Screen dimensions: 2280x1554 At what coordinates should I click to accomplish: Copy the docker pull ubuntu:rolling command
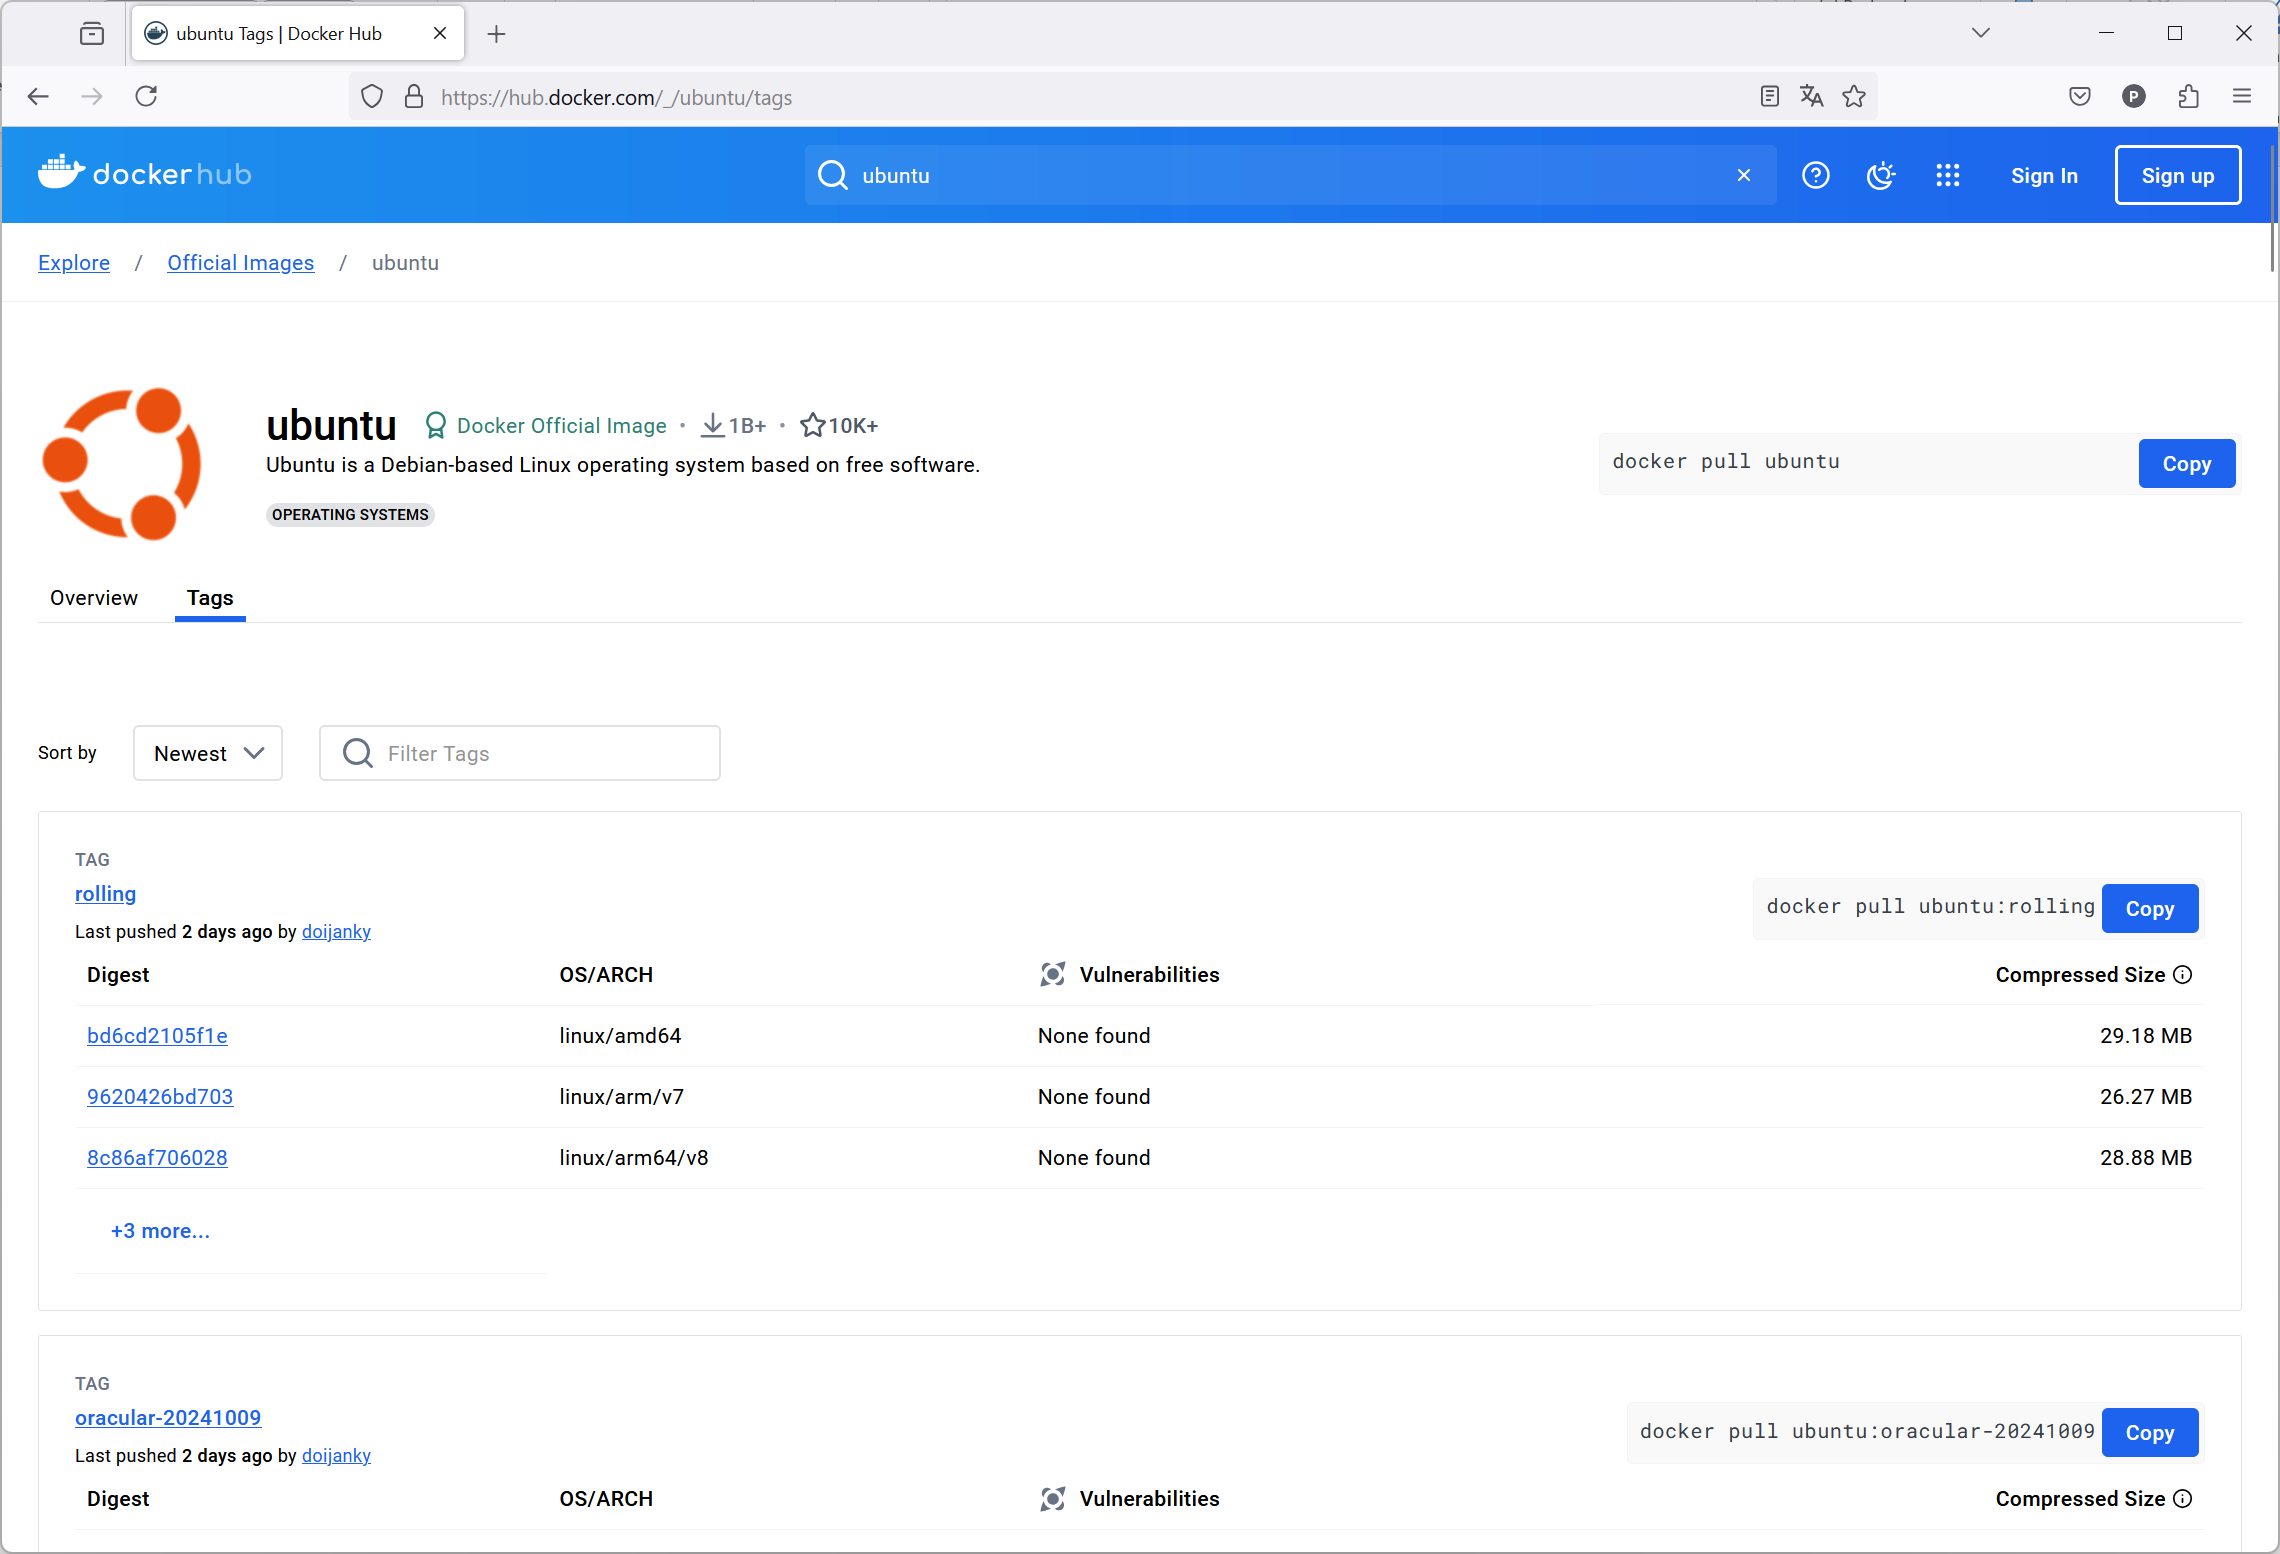click(2150, 908)
